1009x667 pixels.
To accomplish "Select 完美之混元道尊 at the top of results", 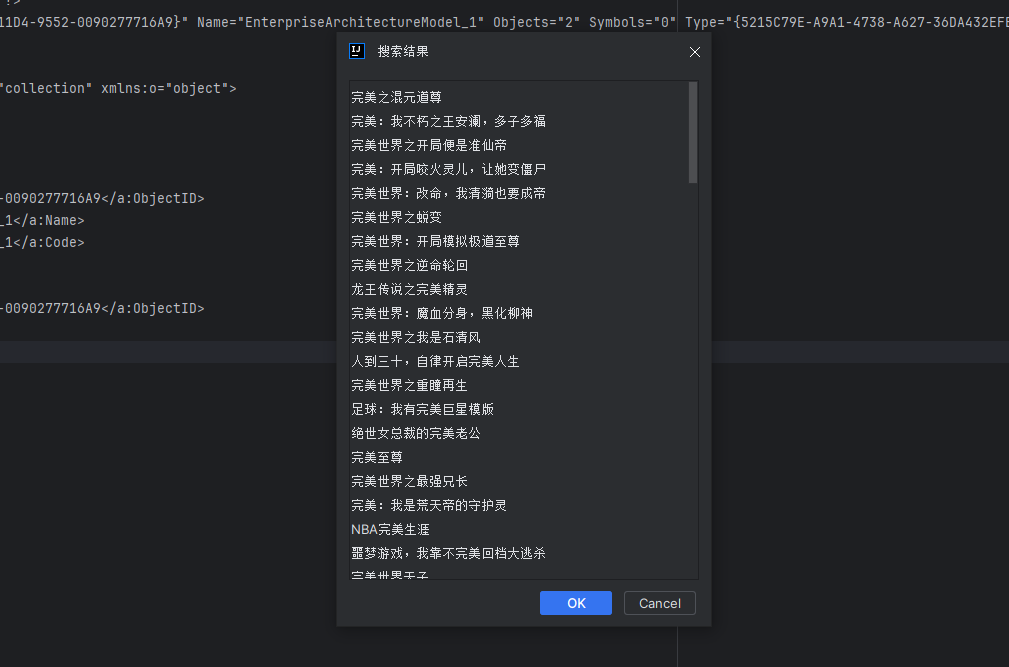I will (x=395, y=96).
